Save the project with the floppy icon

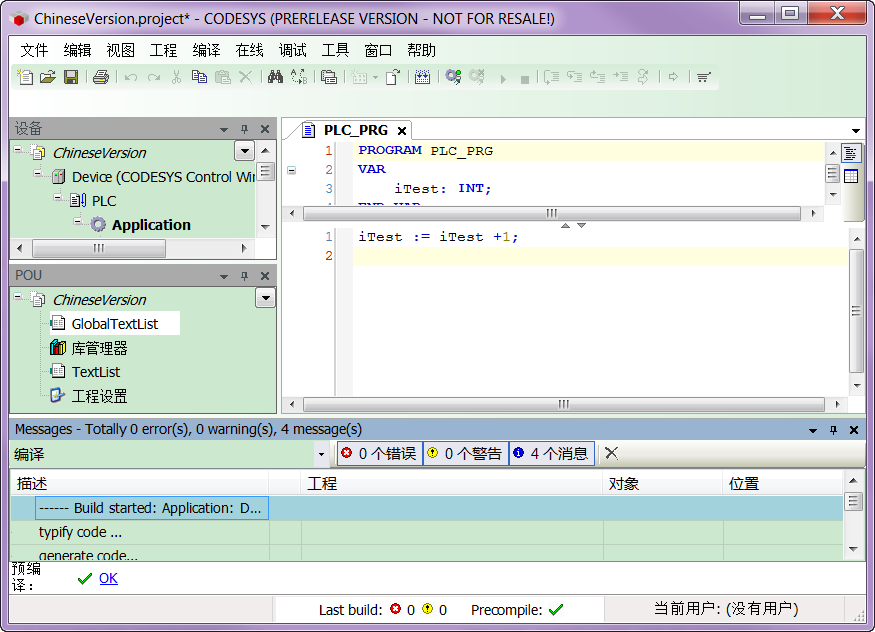(71, 77)
